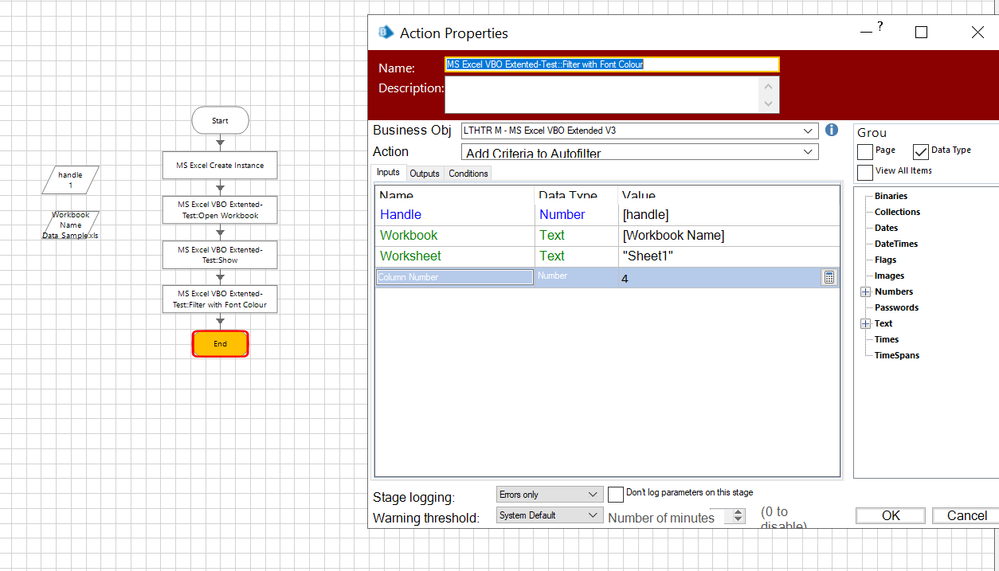Open calculator icon in Column Number row
The image size is (999, 571).
click(829, 277)
